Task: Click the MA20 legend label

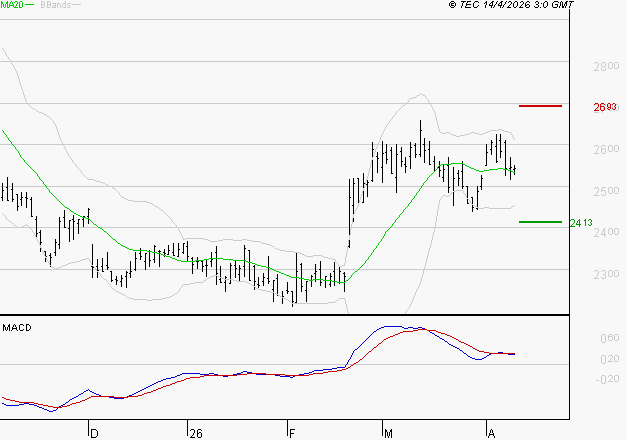Action: [x=14, y=6]
